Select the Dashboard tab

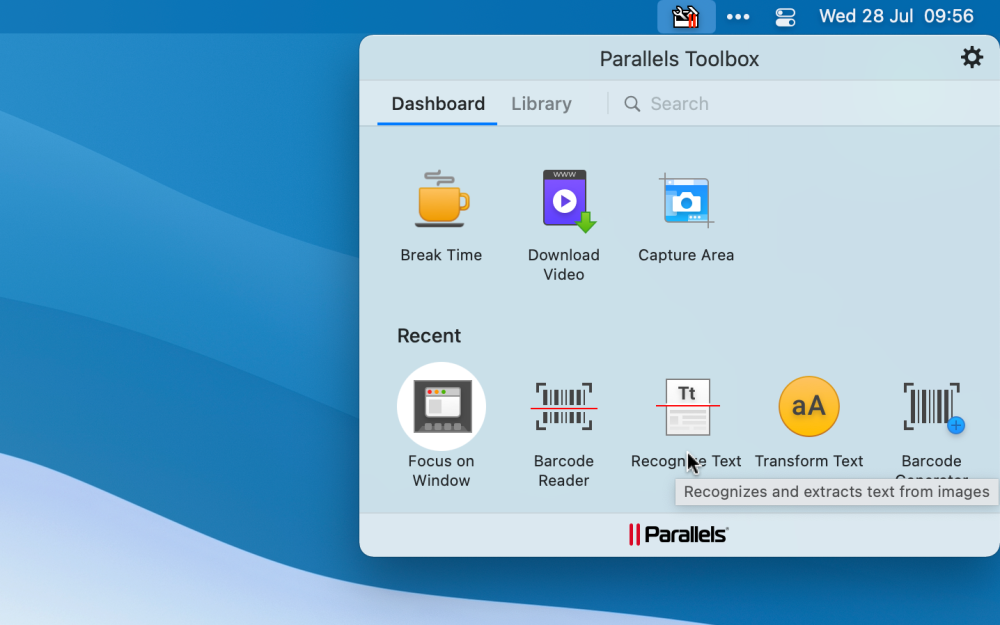(x=438, y=104)
